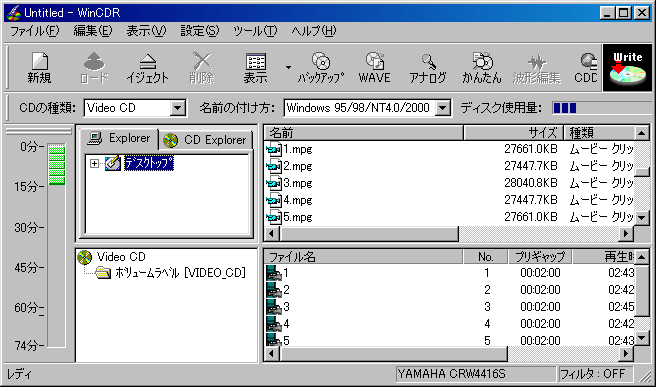Open the CDの種類 Video CD dropdown
The height and width of the screenshot is (387, 656).
[x=177, y=108]
